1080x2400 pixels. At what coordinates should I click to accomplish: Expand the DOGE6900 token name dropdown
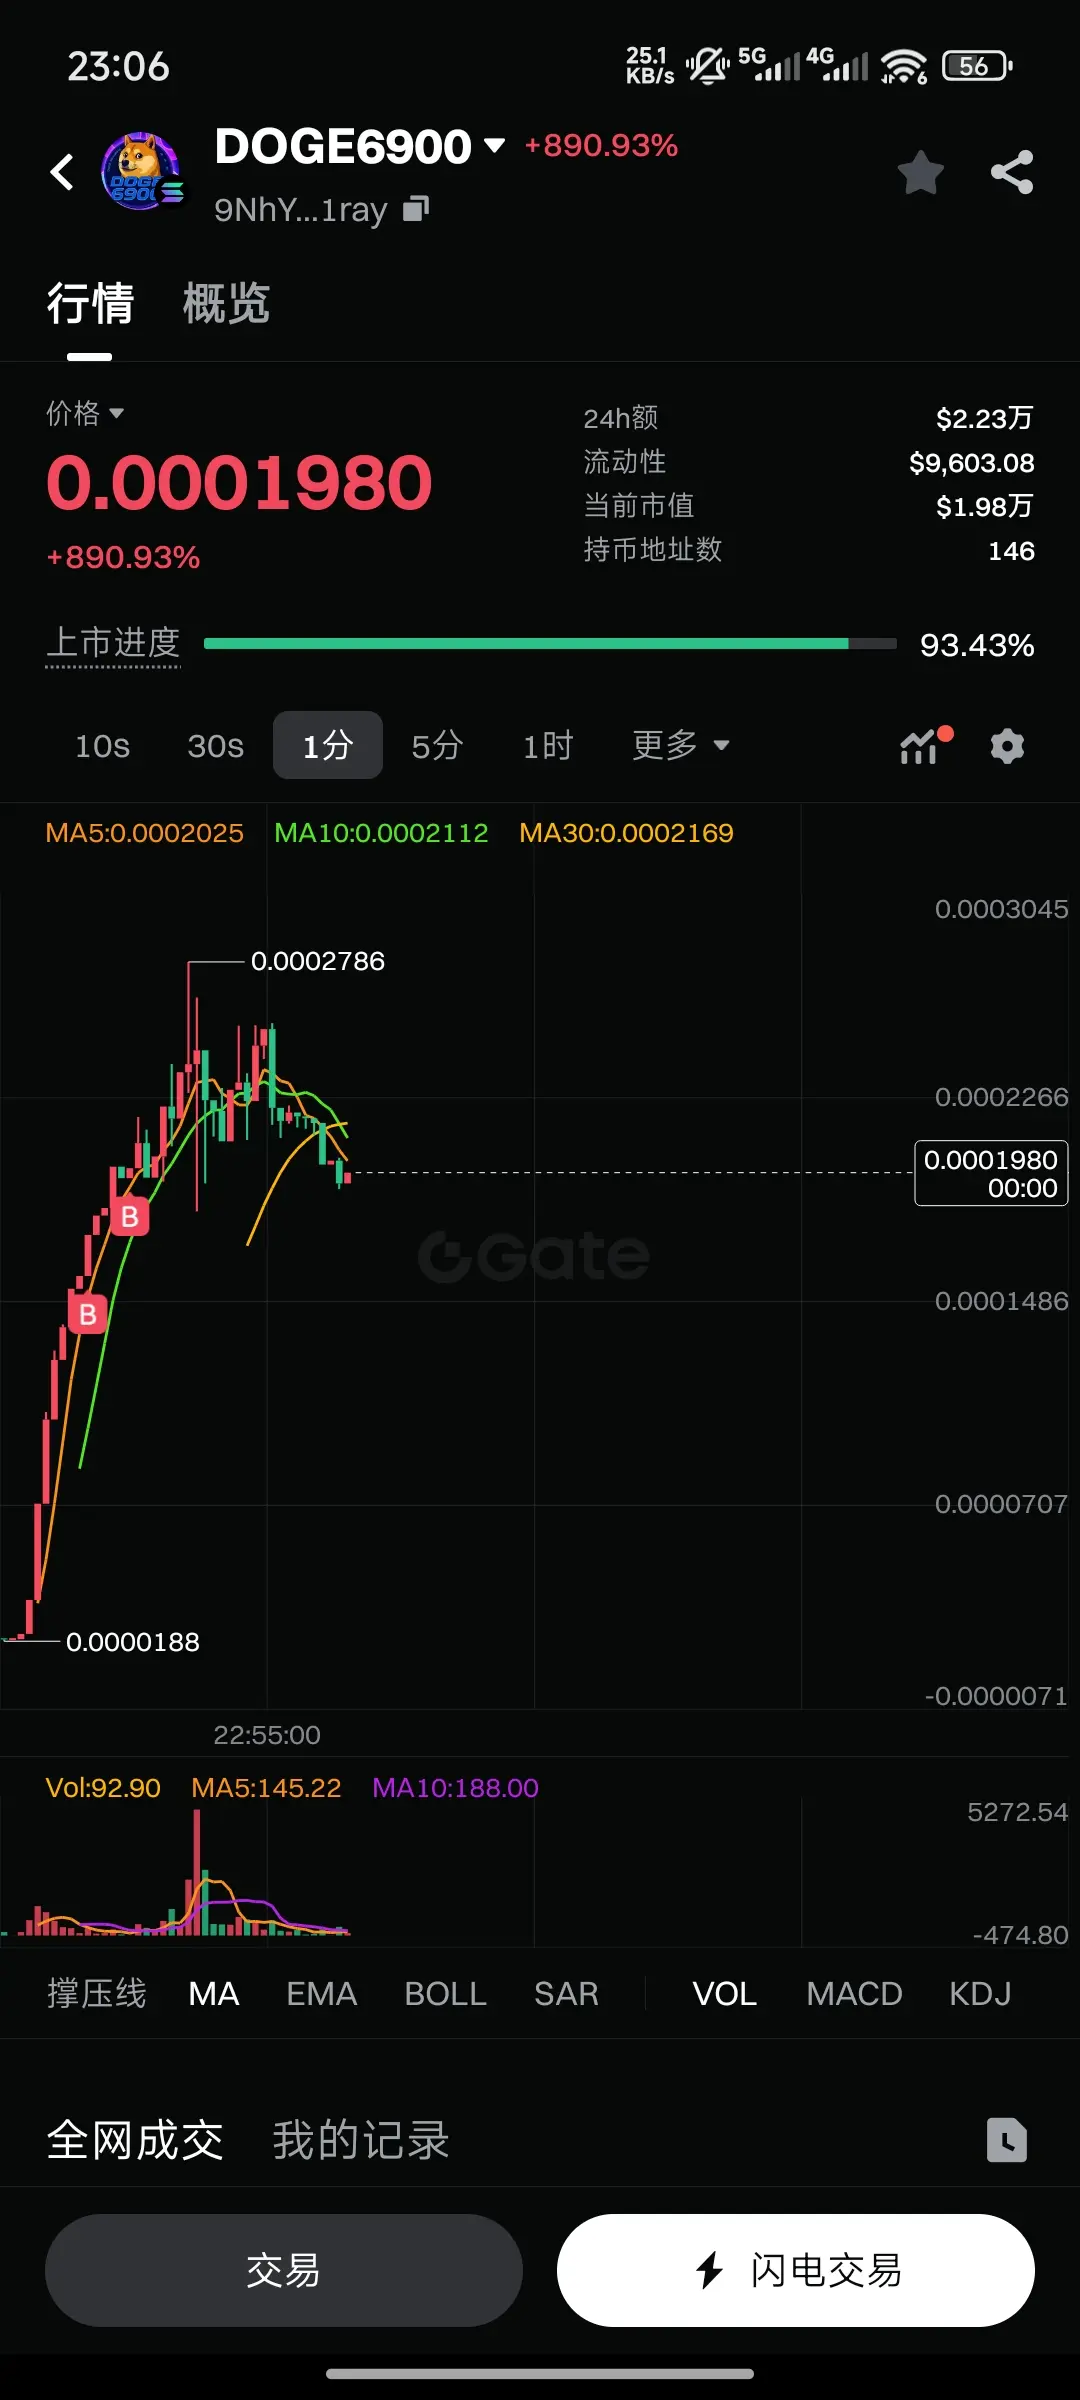pos(494,146)
